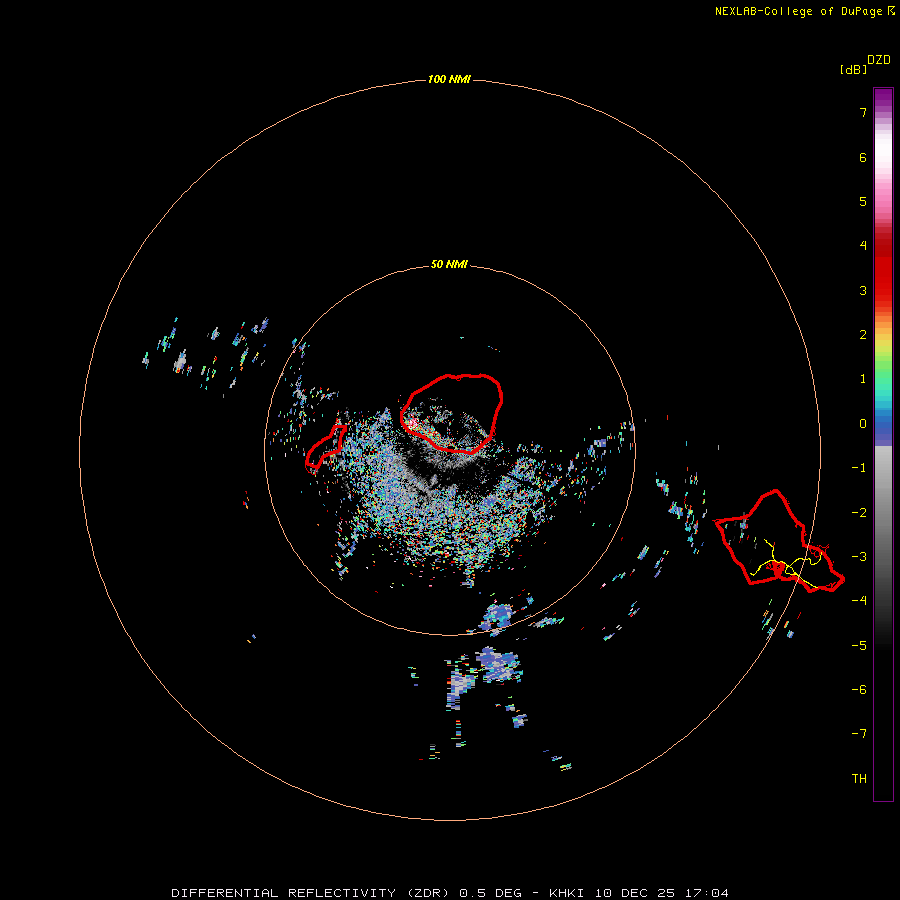Image resolution: width=900 pixels, height=900 pixels.
Task: Click the 0 value on color scale
Action: (x=863, y=424)
